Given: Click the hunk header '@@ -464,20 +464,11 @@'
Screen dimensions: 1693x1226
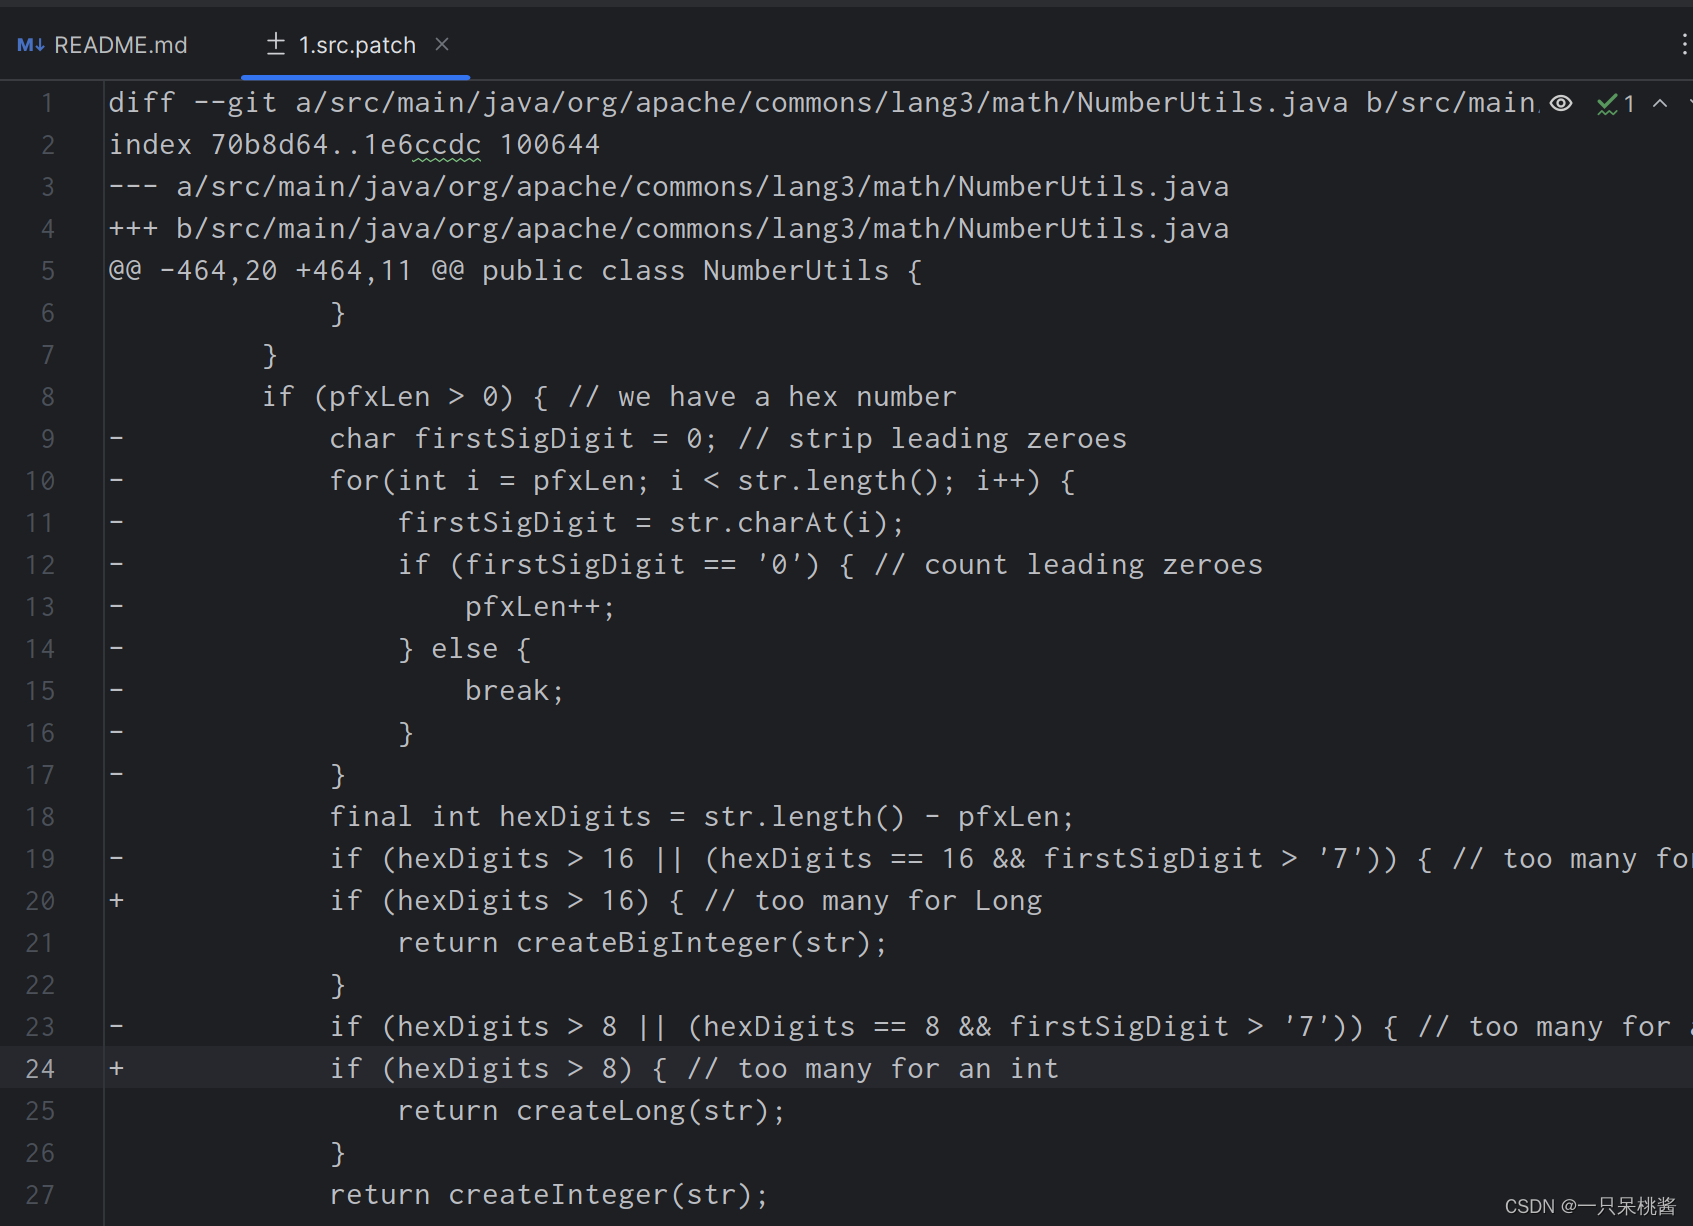Looking at the screenshot, I should (x=286, y=271).
